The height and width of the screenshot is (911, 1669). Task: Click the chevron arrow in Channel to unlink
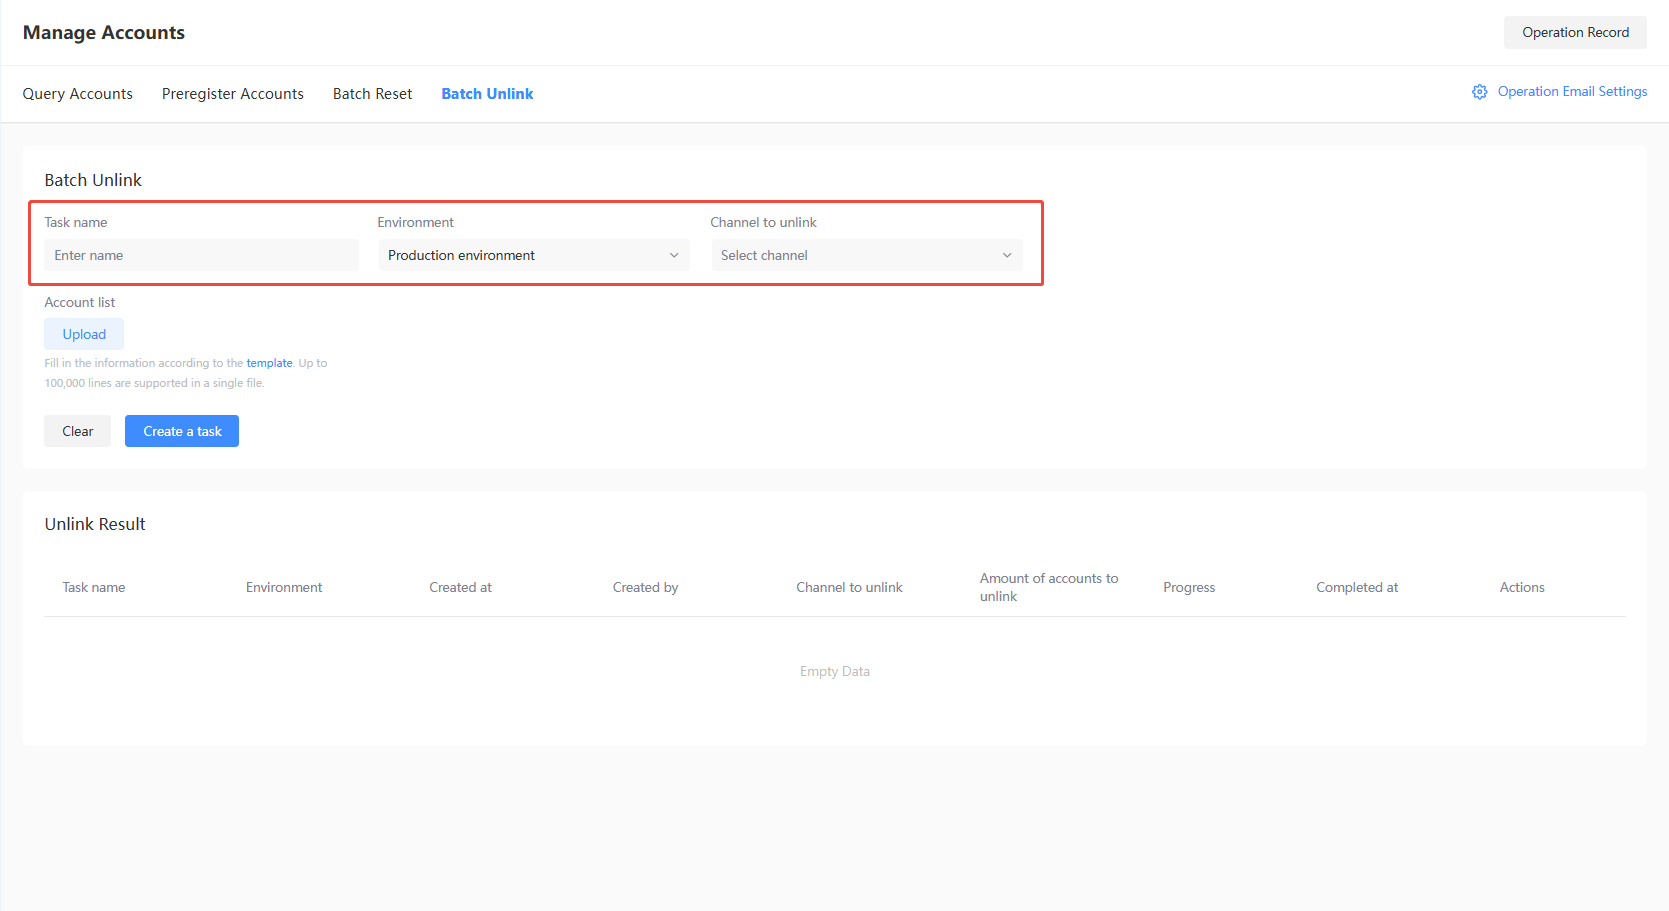[x=1007, y=256]
